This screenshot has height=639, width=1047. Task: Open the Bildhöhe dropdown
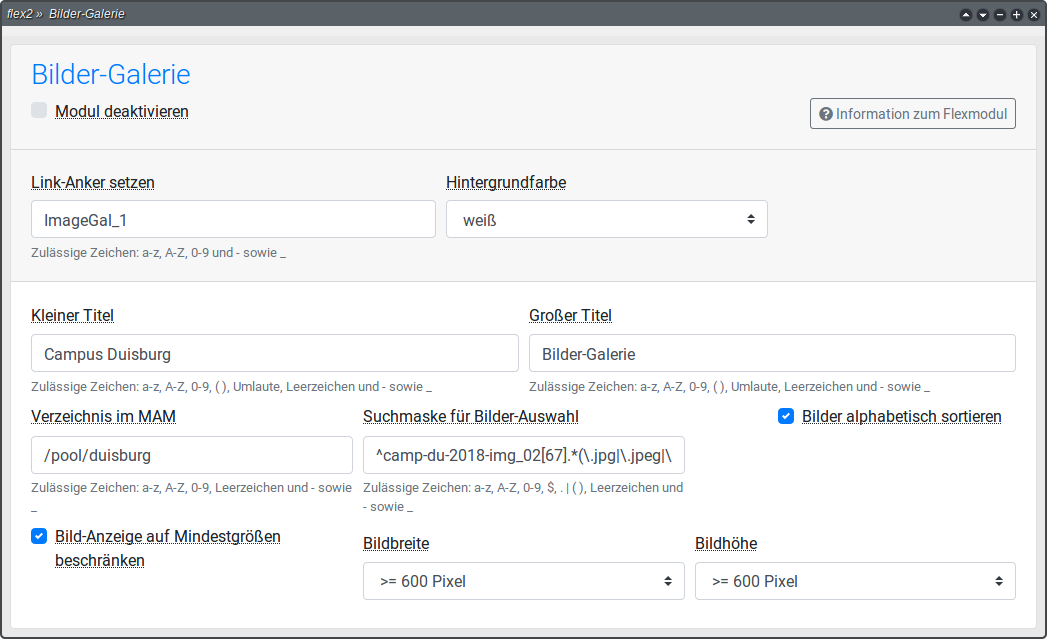[x=855, y=581]
